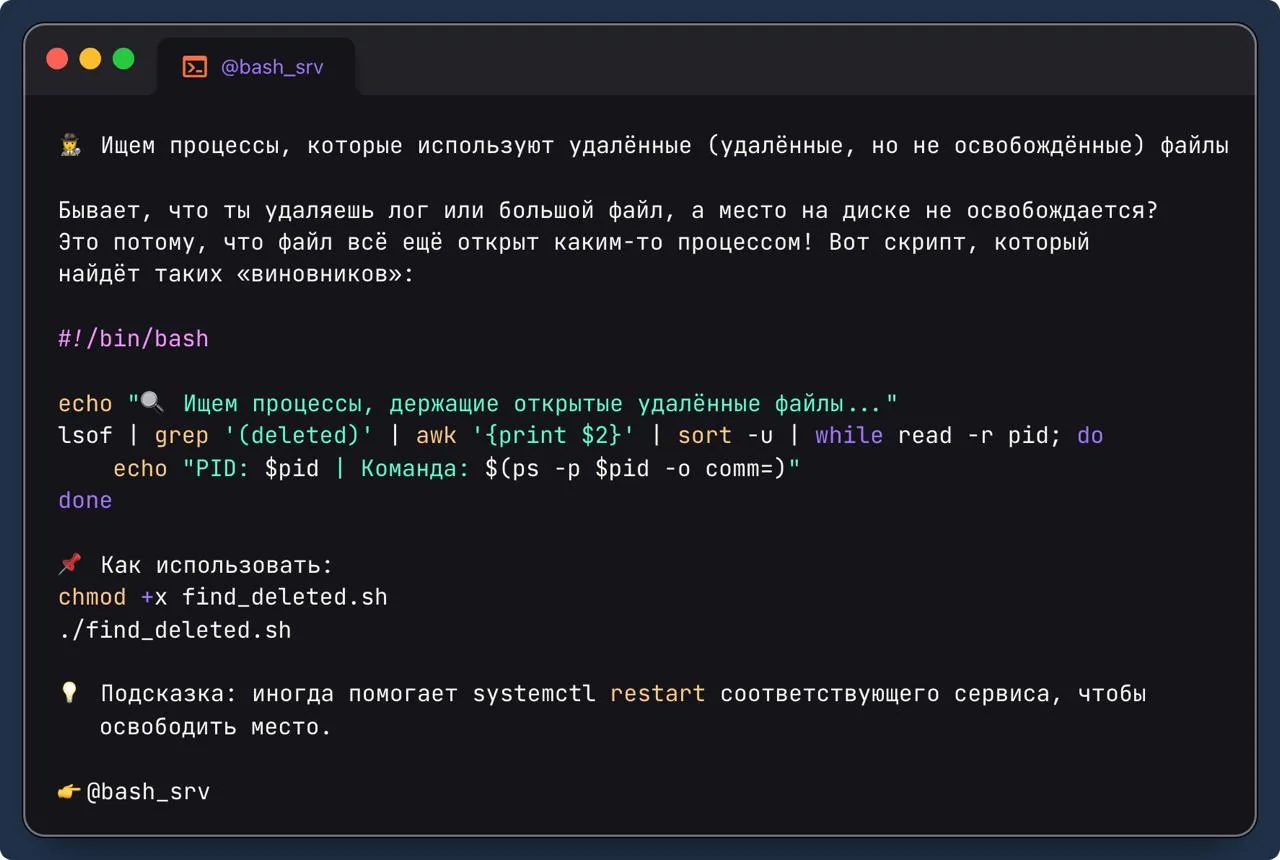Click the detective emoji in the heading line
The height and width of the screenshot is (860, 1280).
point(69,146)
